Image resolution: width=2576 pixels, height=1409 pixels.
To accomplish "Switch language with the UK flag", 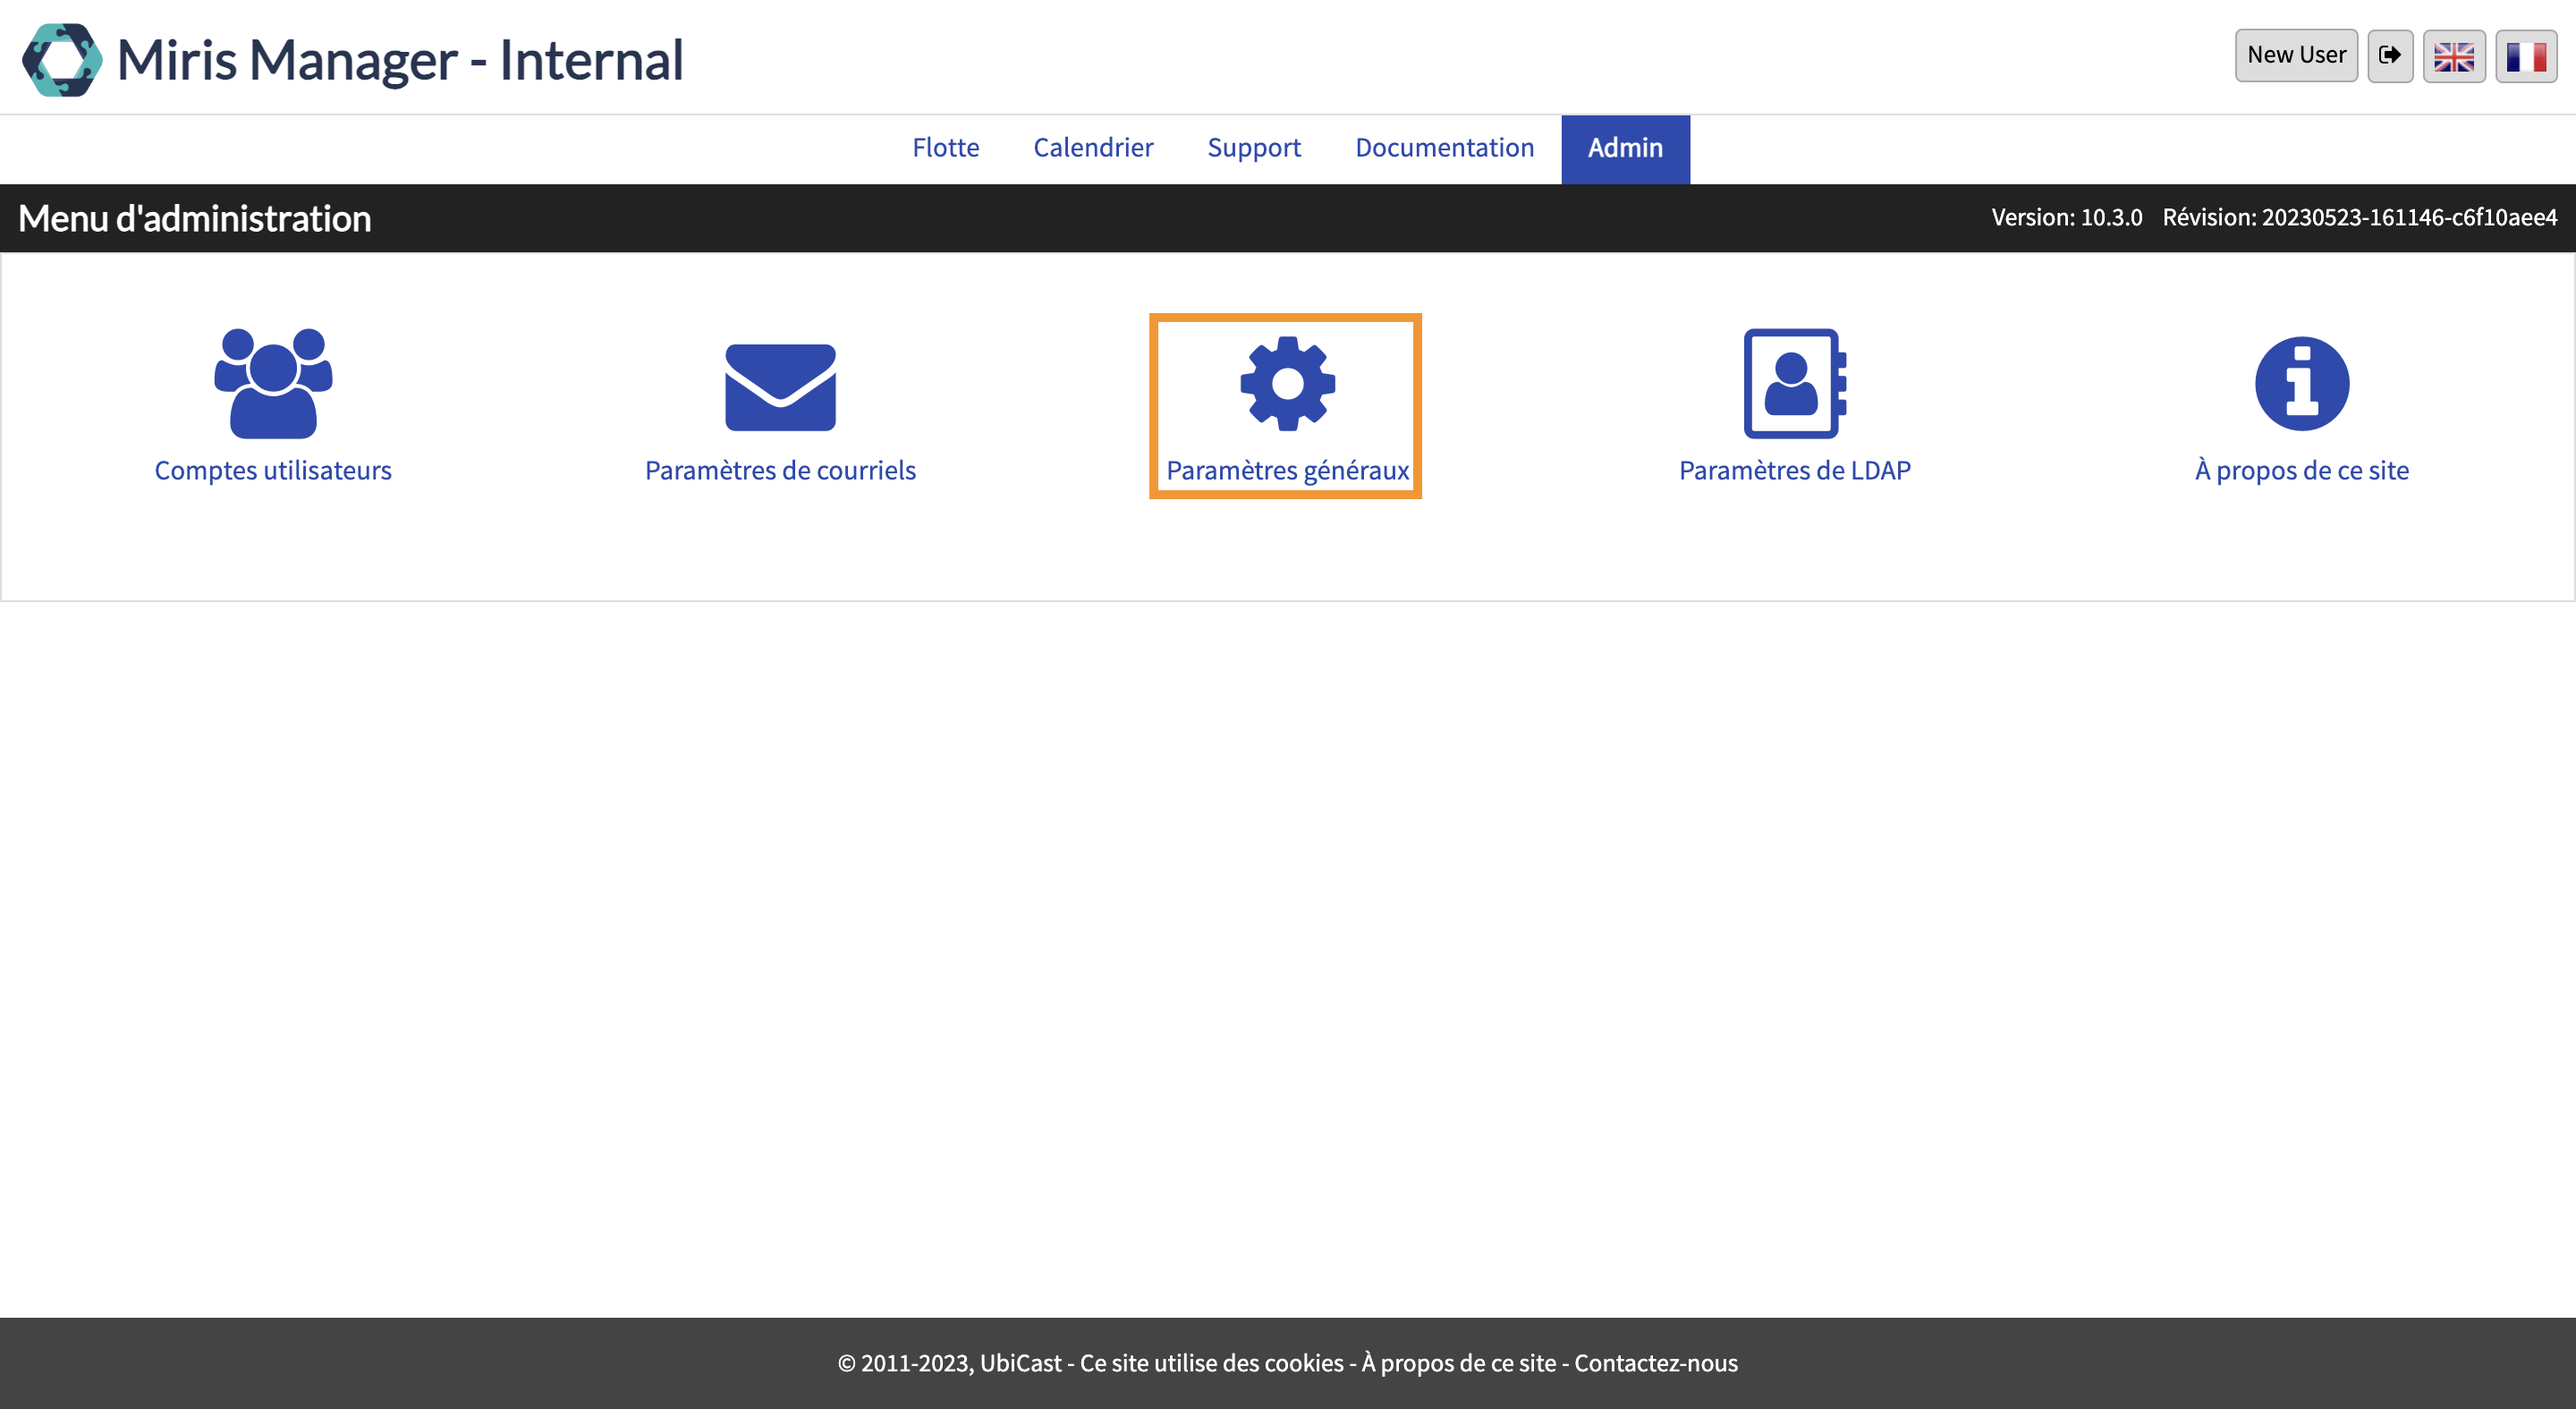I will point(2454,56).
